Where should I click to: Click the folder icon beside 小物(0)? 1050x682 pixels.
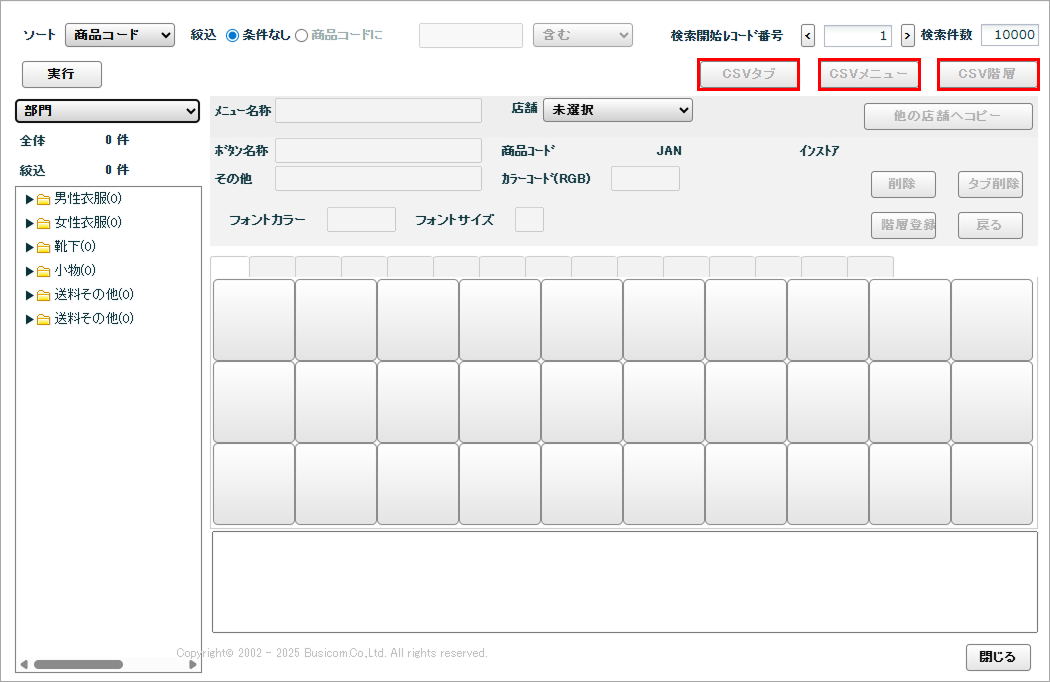pos(44,271)
